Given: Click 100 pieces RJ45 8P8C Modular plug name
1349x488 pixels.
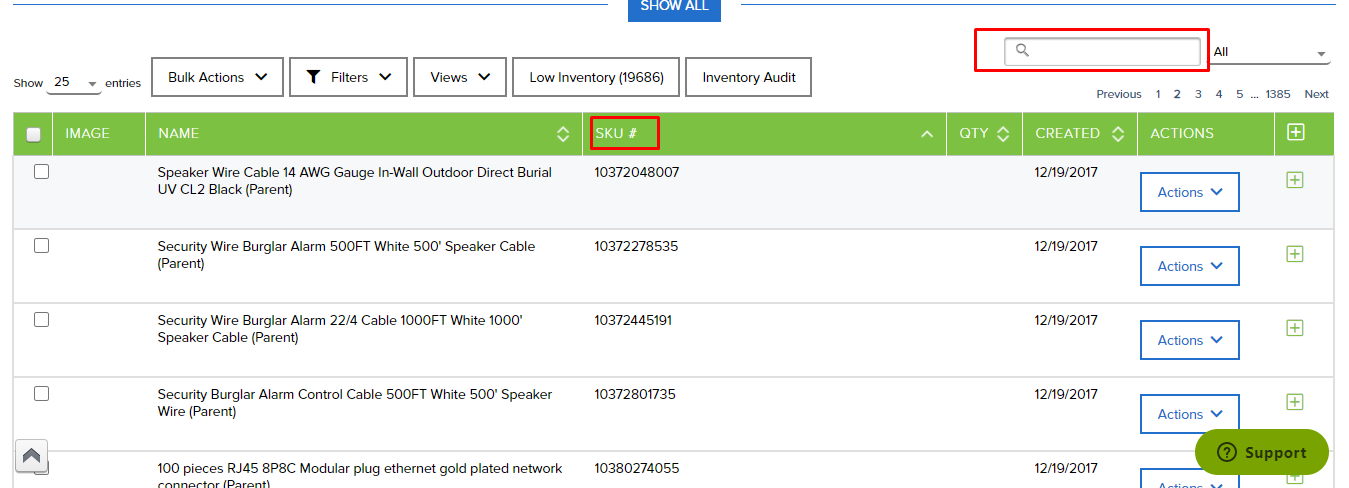Looking at the screenshot, I should point(360,475).
